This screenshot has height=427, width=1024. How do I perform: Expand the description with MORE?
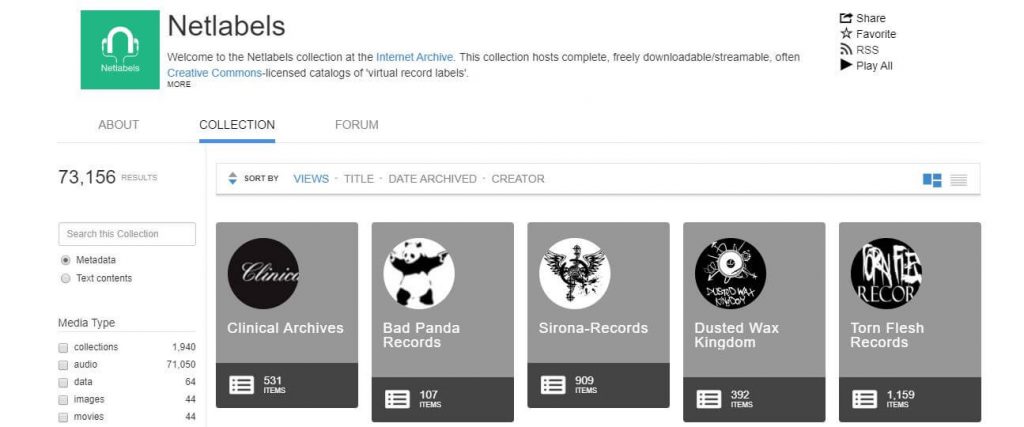point(179,84)
